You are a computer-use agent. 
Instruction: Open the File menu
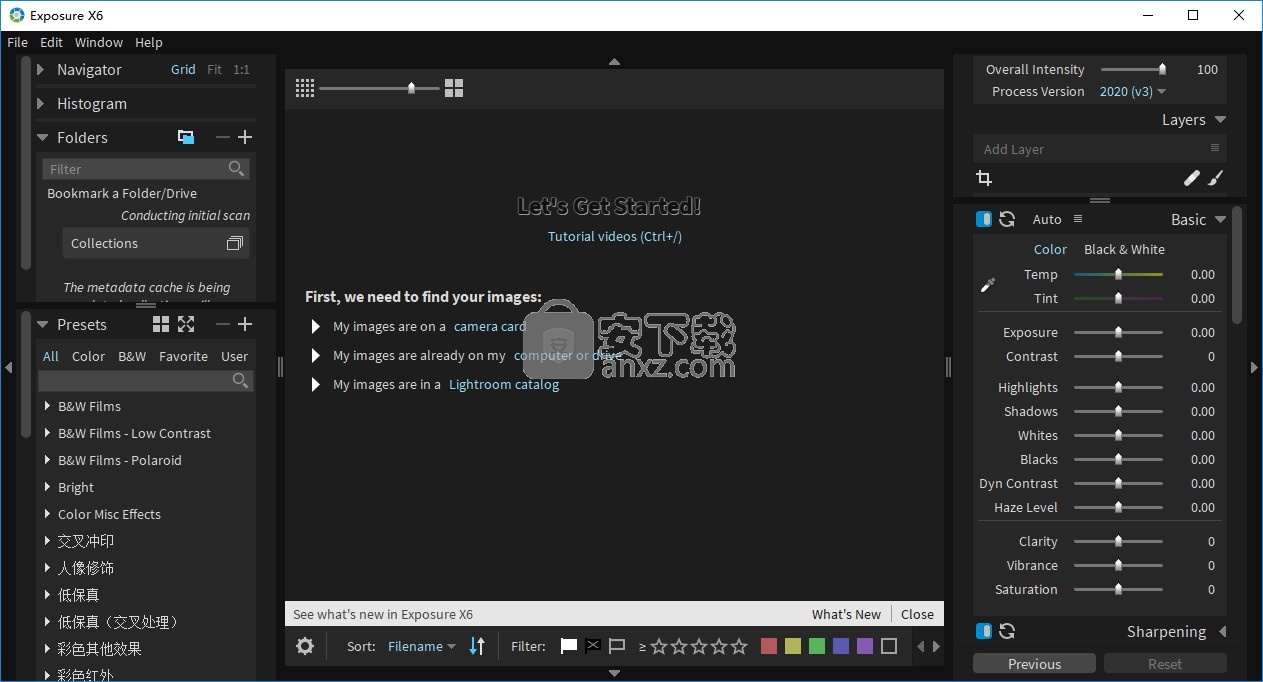pyautogui.click(x=17, y=42)
